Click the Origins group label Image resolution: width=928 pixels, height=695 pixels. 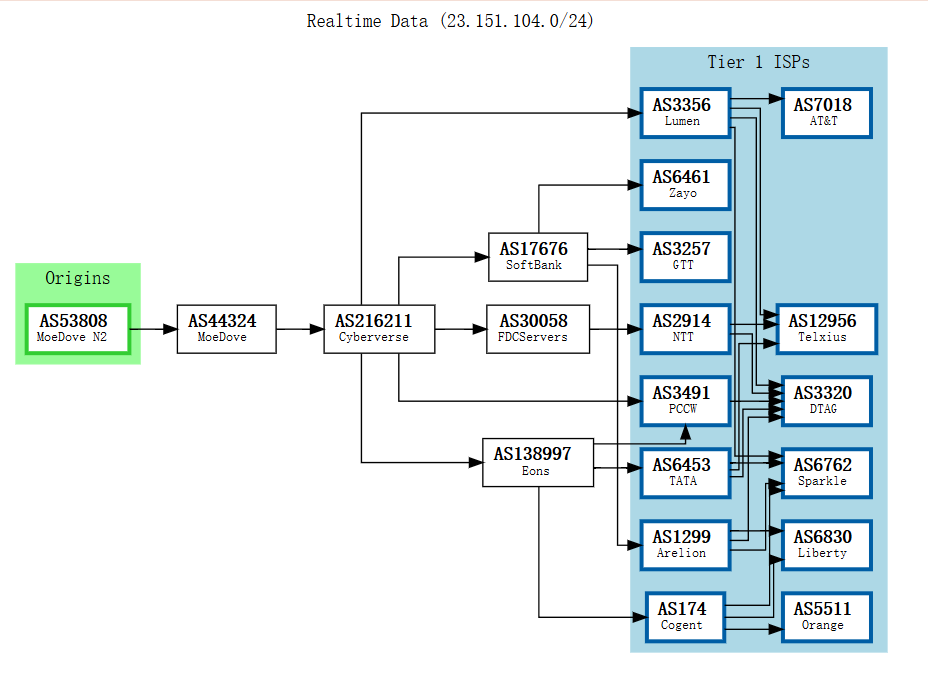(x=78, y=278)
